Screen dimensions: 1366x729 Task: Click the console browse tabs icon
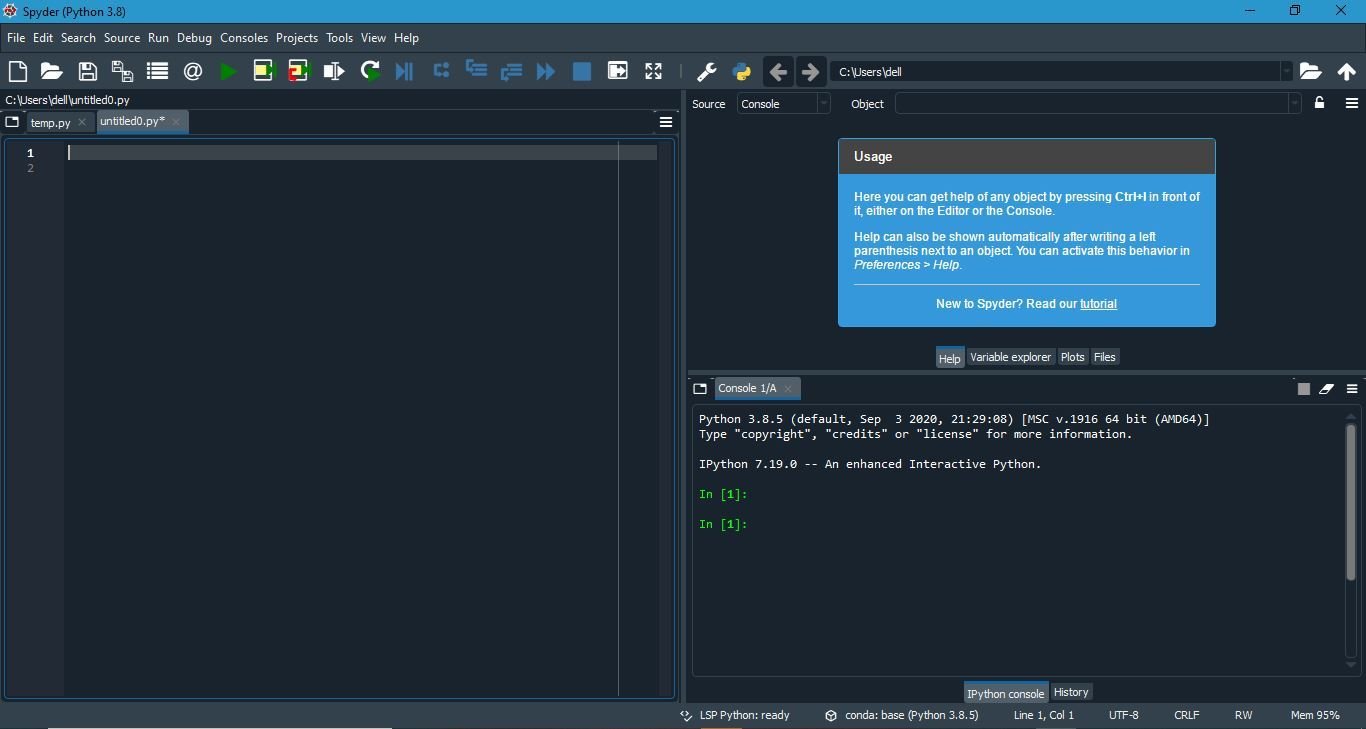coord(700,388)
